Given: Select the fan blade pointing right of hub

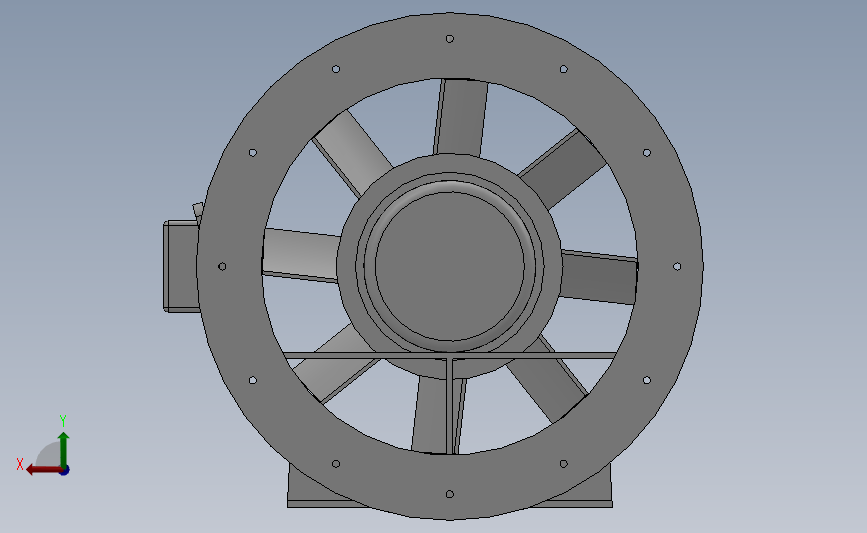Looking at the screenshot, I should [x=599, y=277].
